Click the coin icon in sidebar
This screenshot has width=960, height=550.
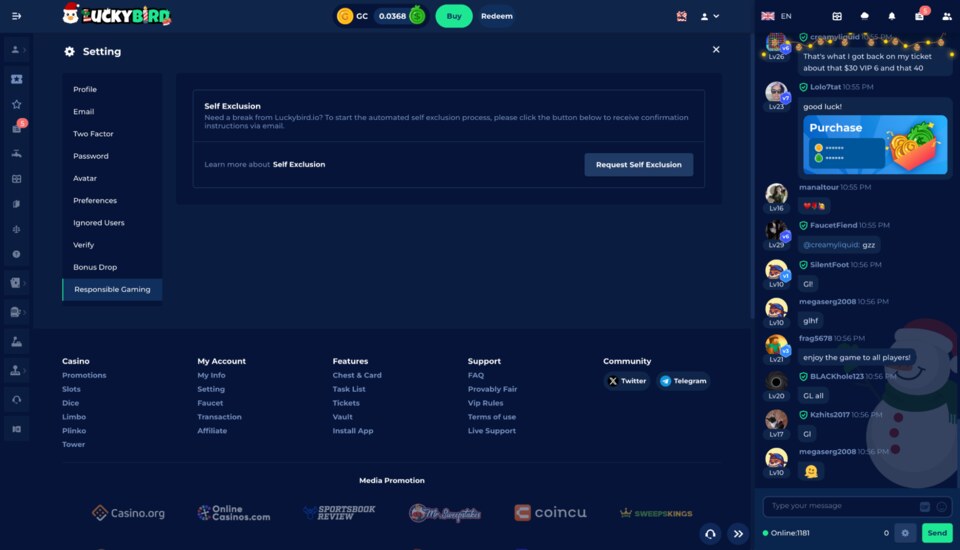click(x=17, y=254)
